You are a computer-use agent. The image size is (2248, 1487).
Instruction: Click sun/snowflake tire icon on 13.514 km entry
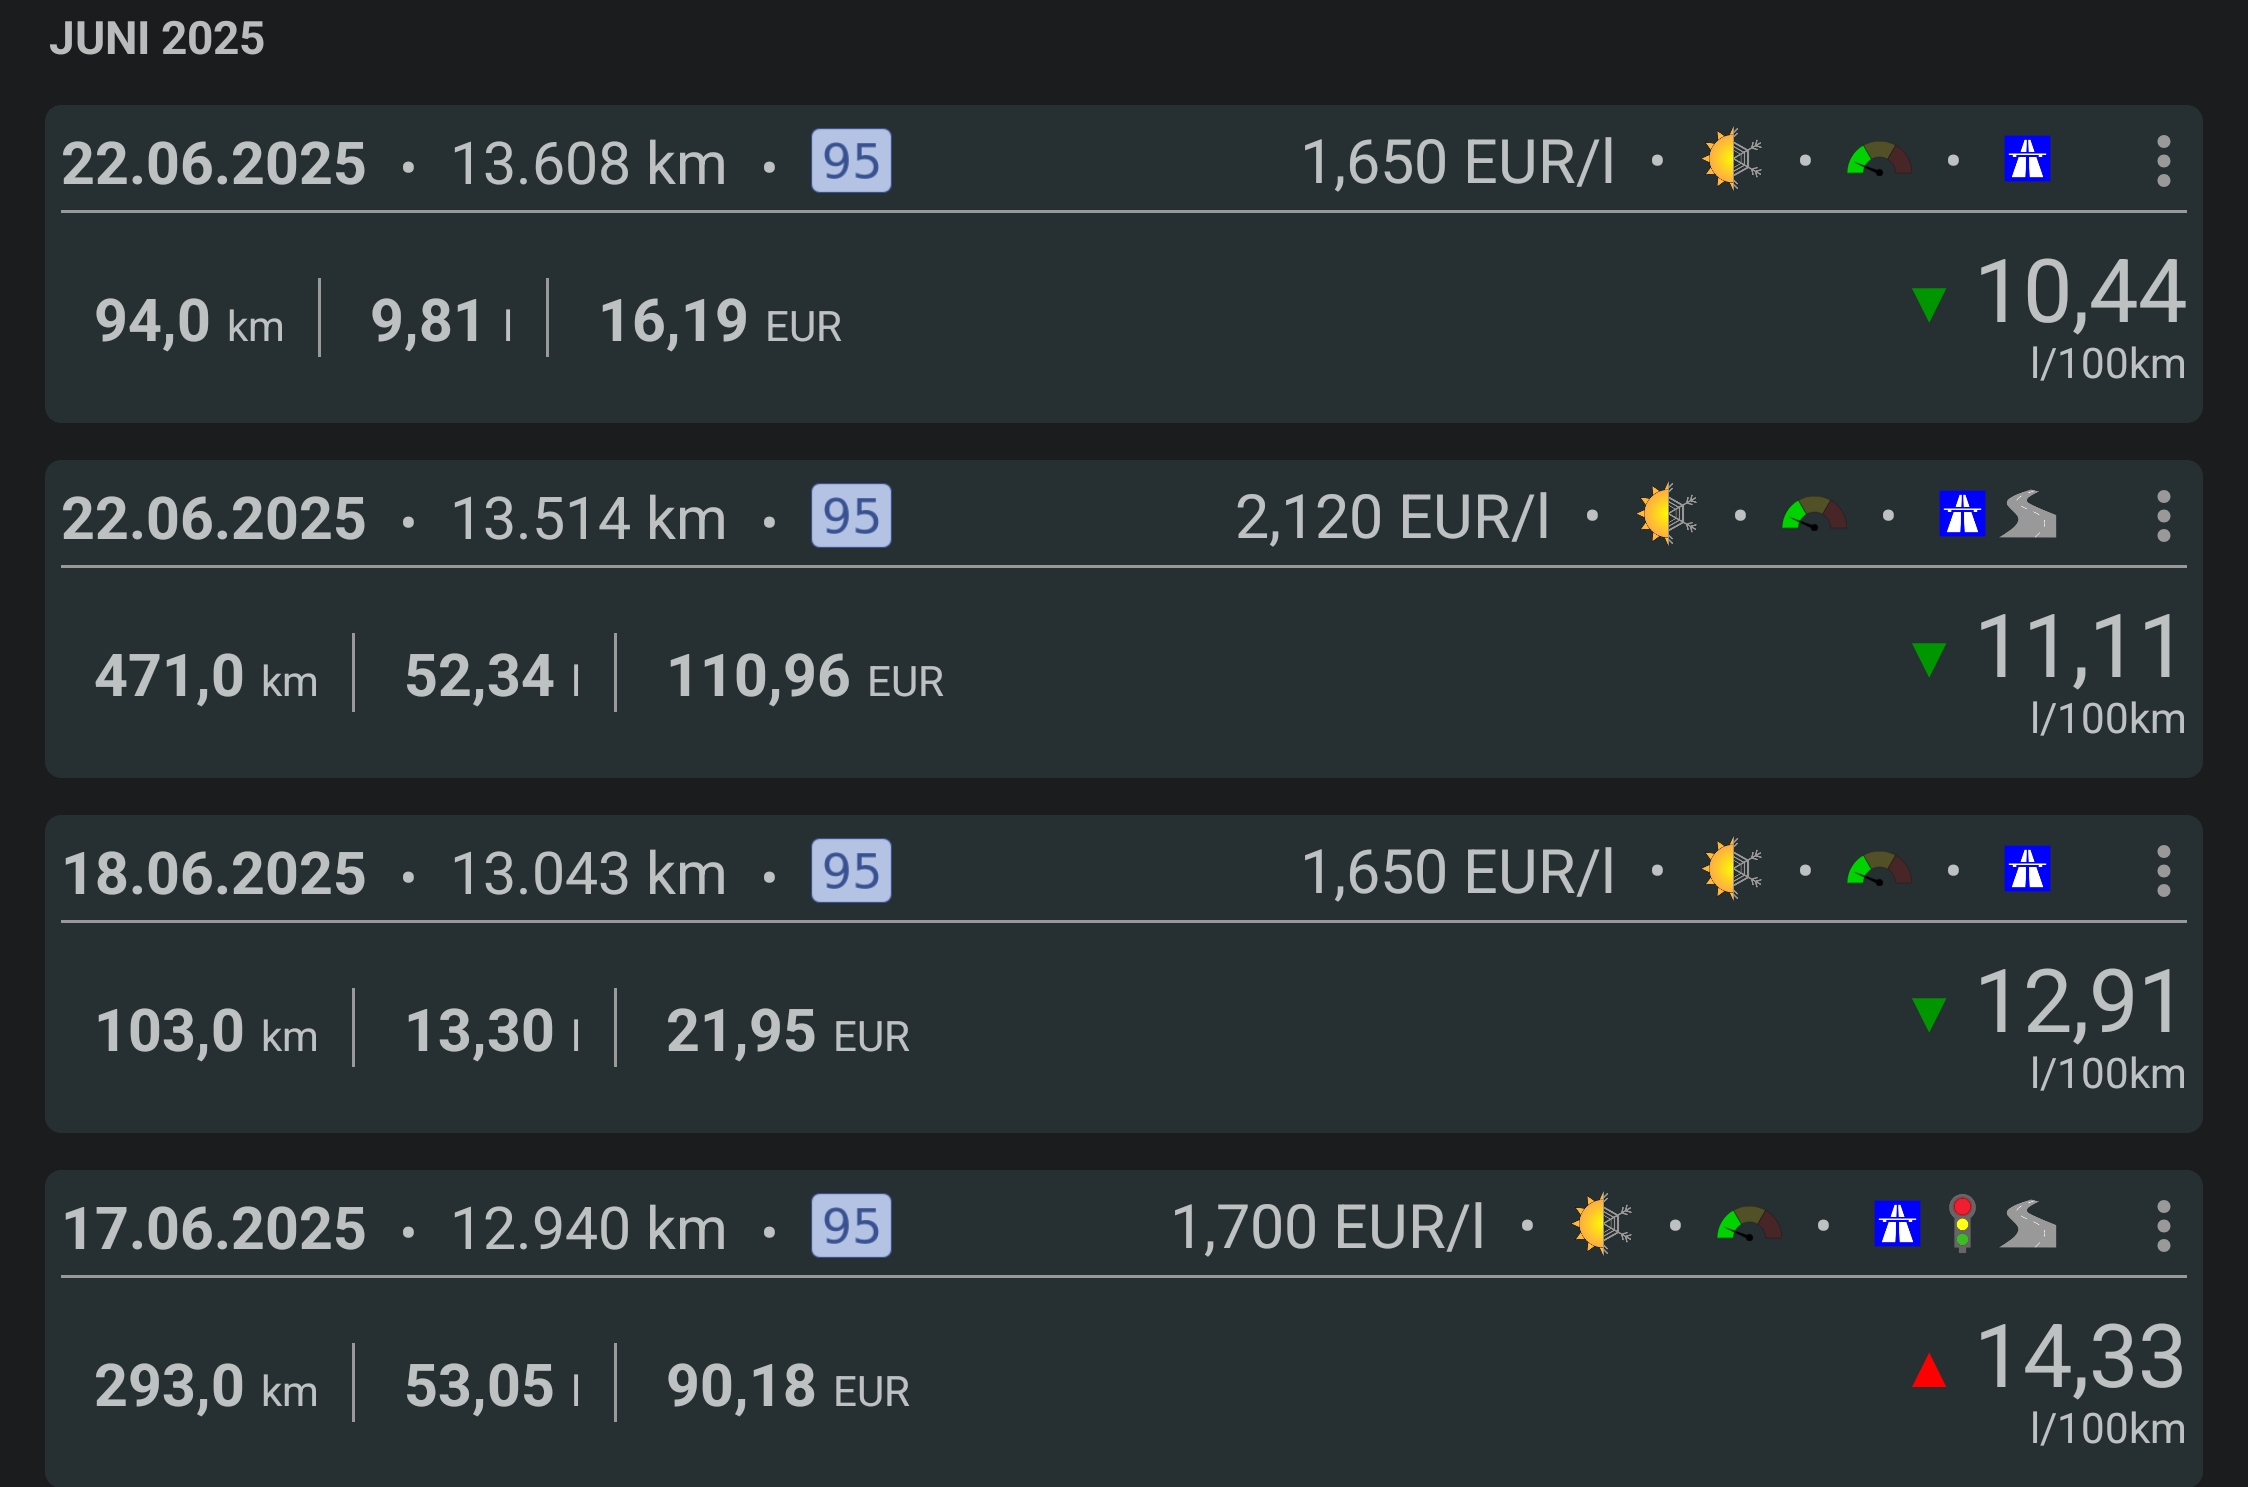[1667, 515]
